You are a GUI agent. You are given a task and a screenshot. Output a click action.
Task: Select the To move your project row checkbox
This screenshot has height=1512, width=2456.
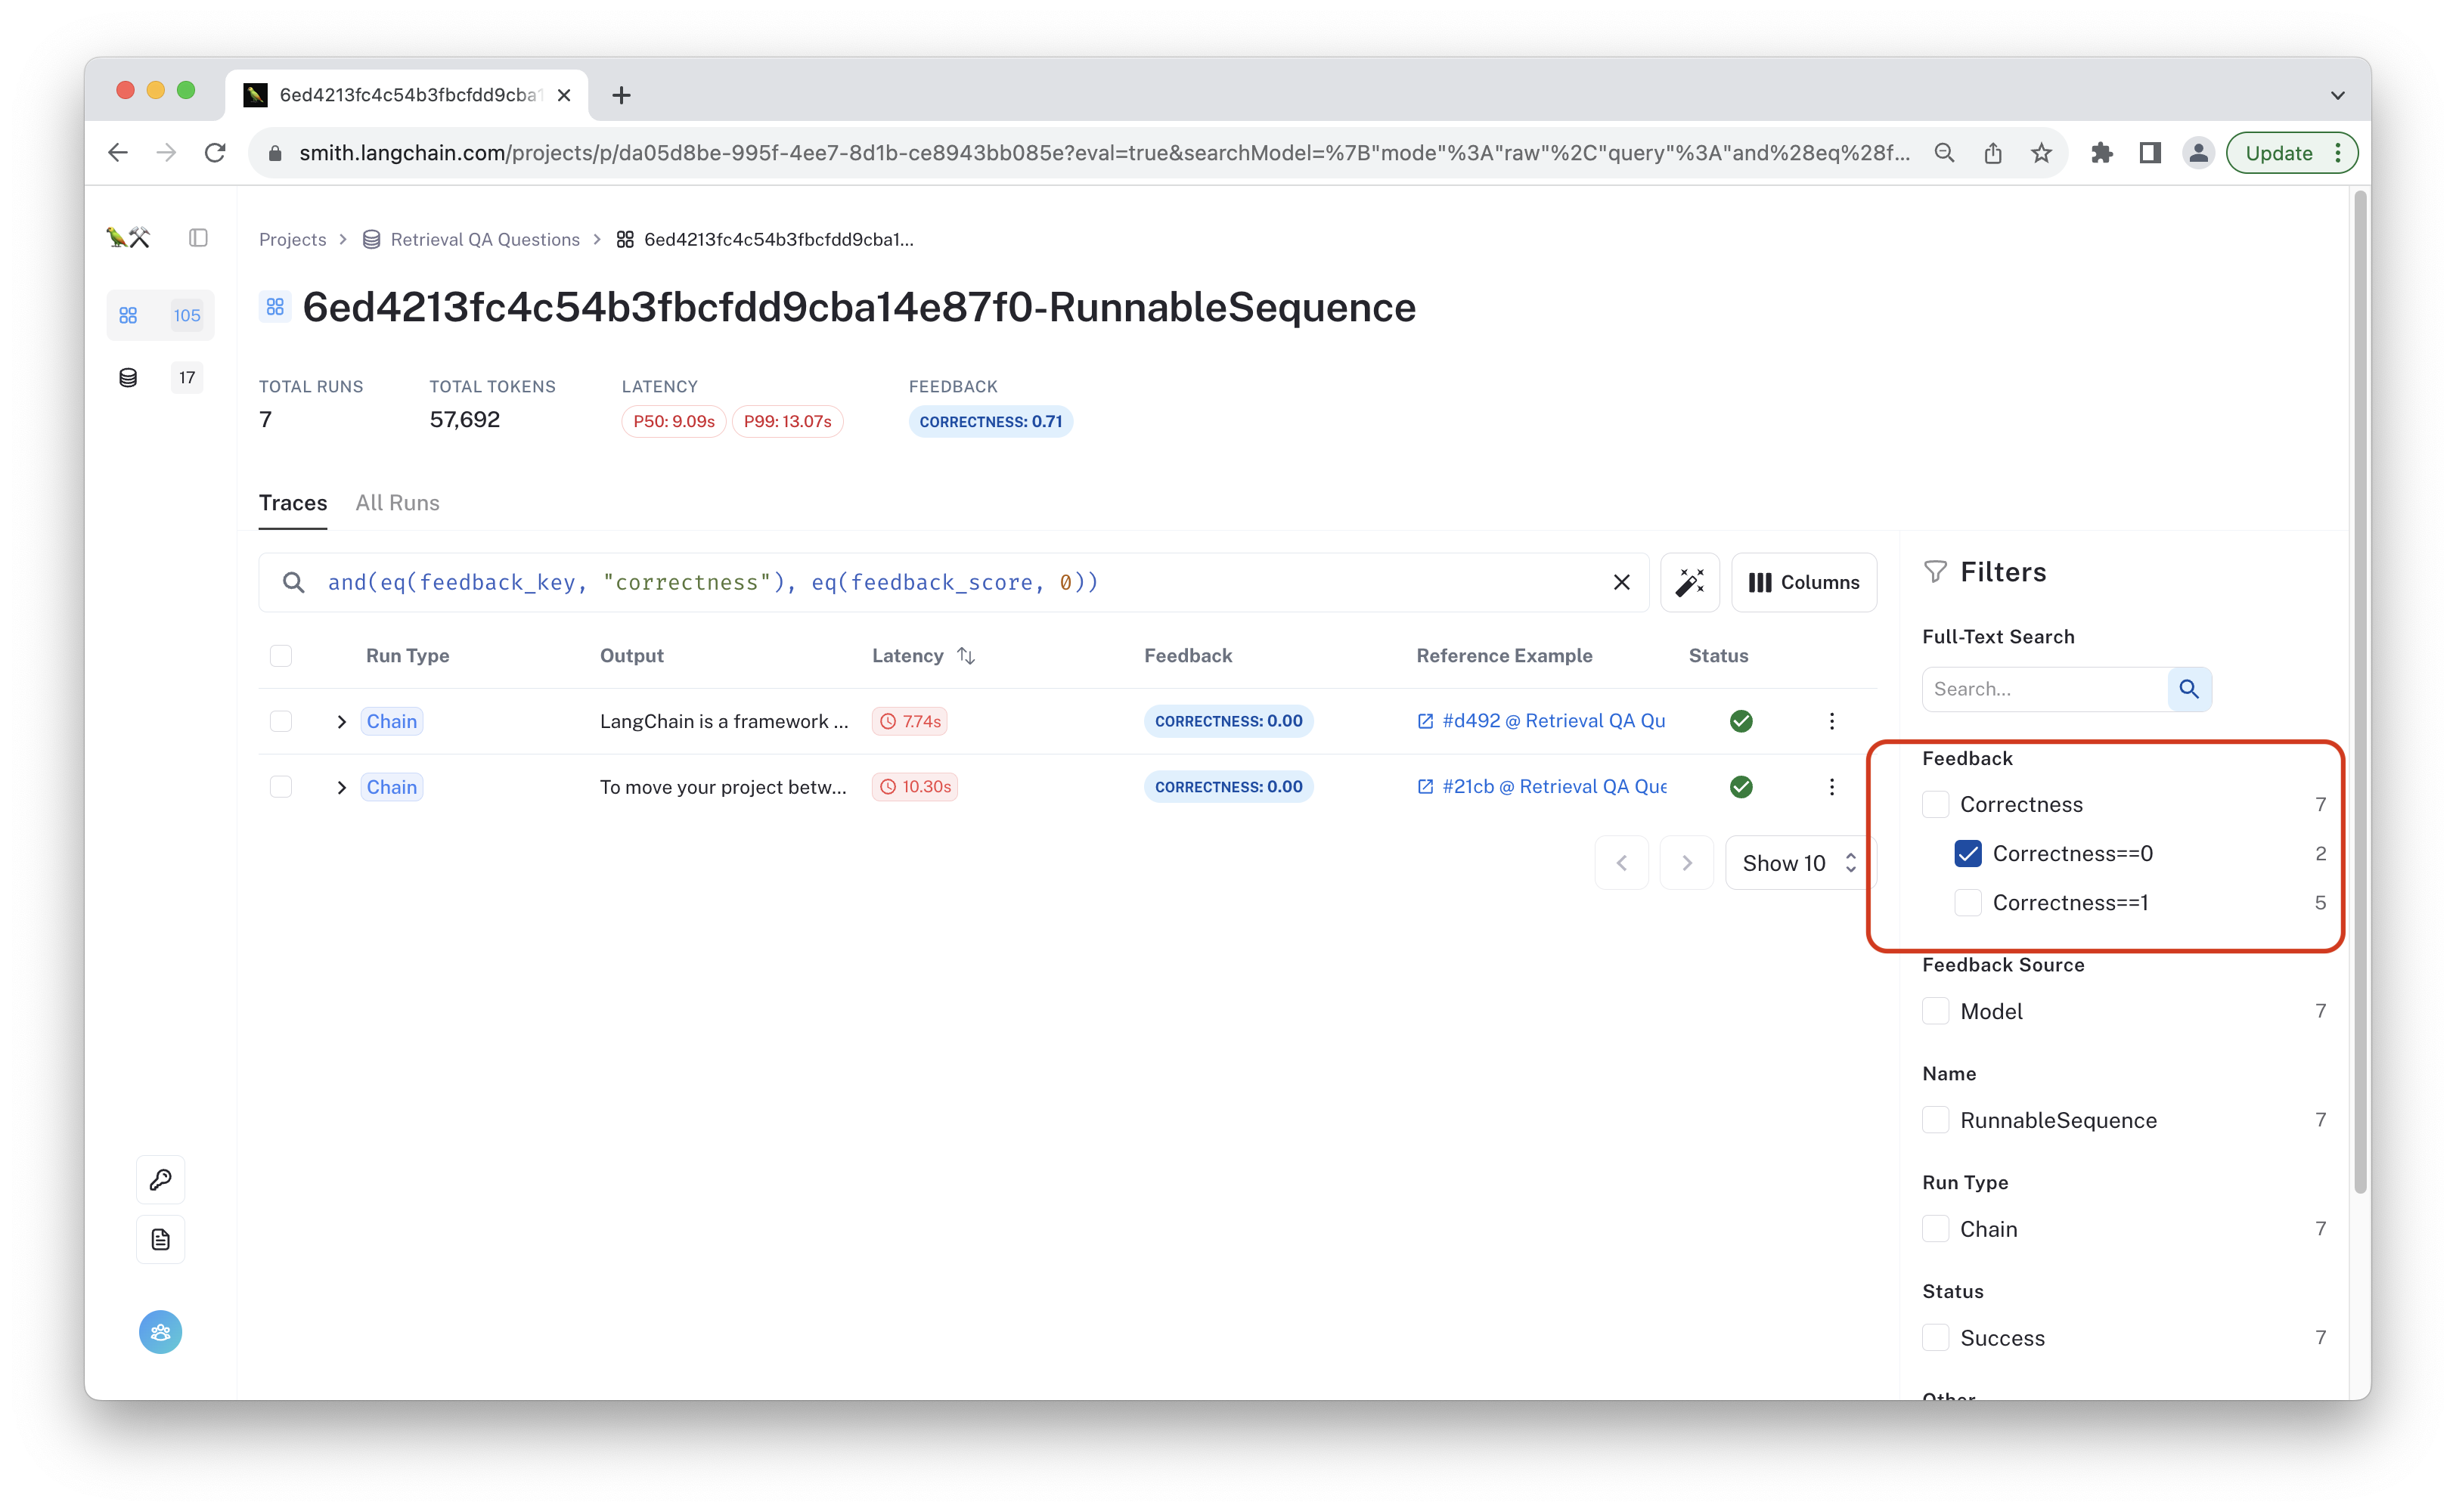pyautogui.click(x=281, y=787)
